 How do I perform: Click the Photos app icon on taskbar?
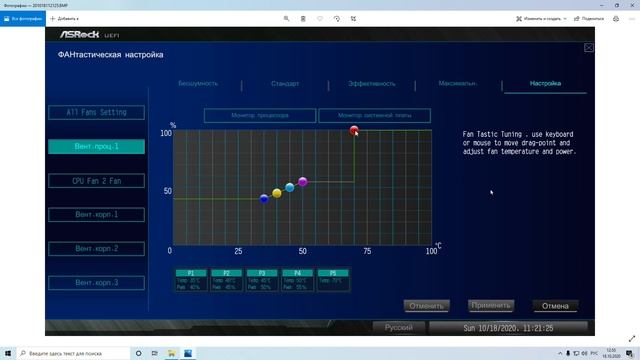(x=188, y=353)
